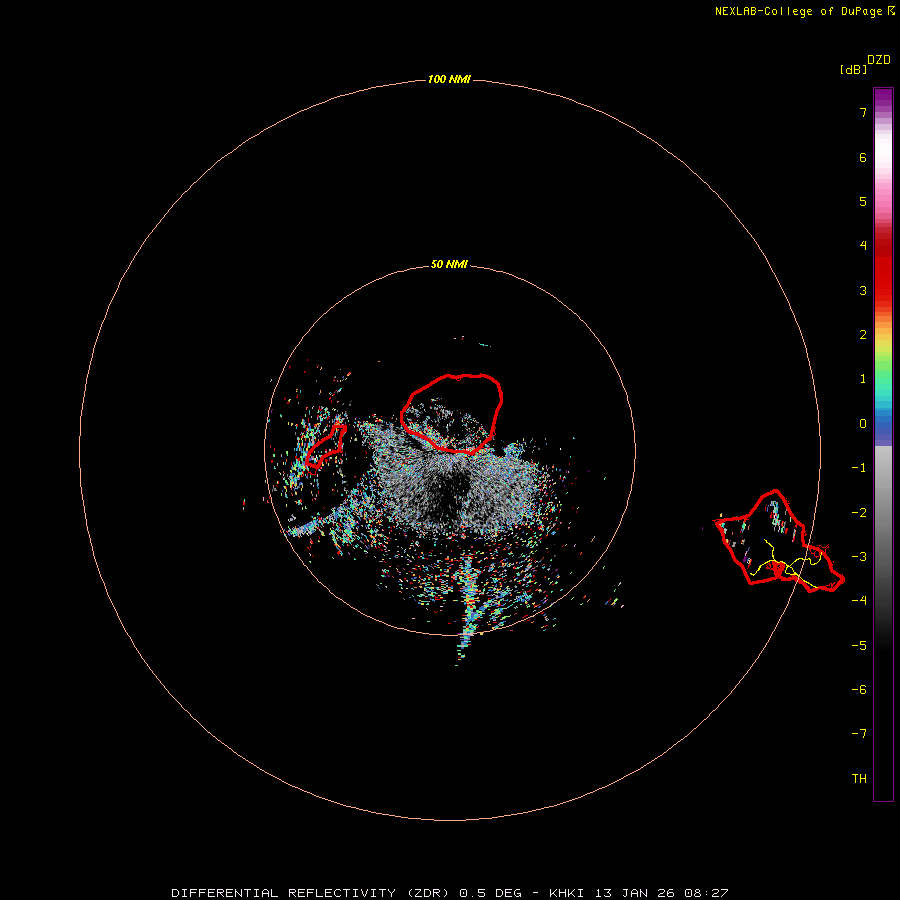The image size is (900, 900).
Task: Click the -6 dB legend value
Action: [x=859, y=690]
